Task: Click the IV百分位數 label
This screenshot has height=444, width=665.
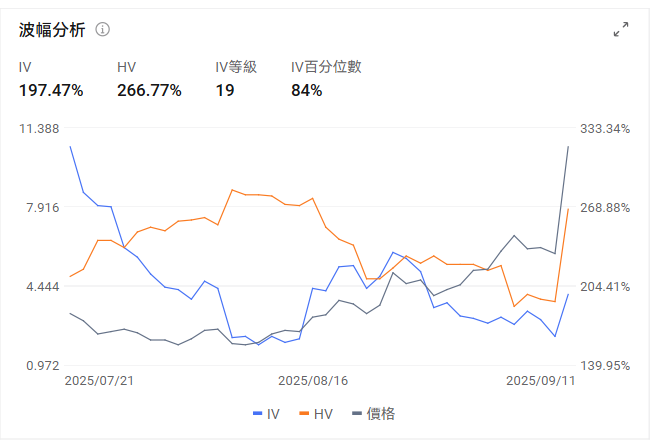Action: click(326, 67)
